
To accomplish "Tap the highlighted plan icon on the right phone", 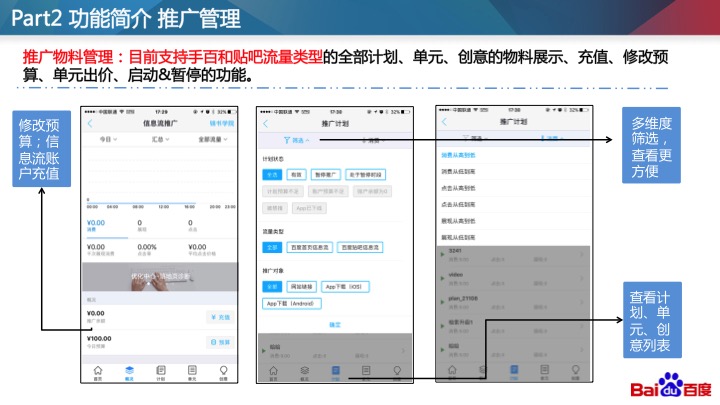I will (x=514, y=371).
